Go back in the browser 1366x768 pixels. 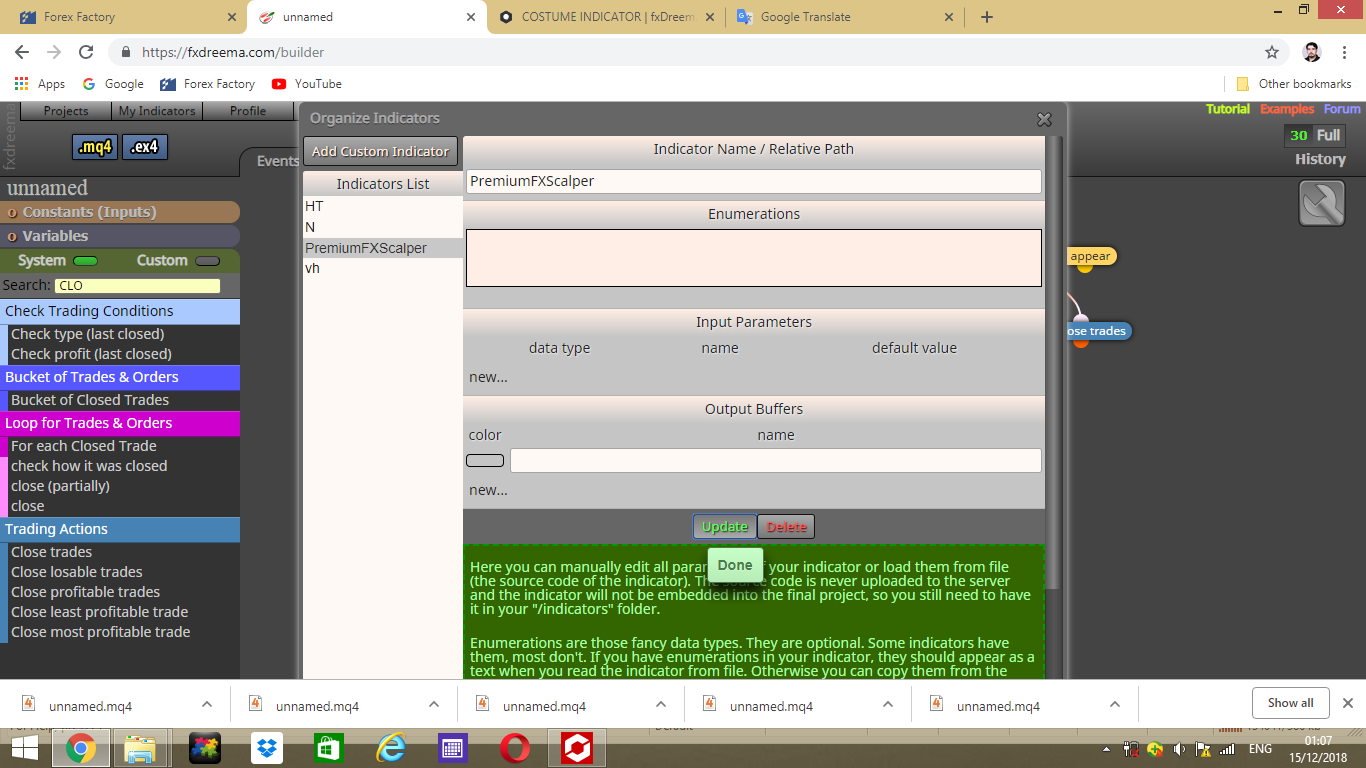(22, 52)
